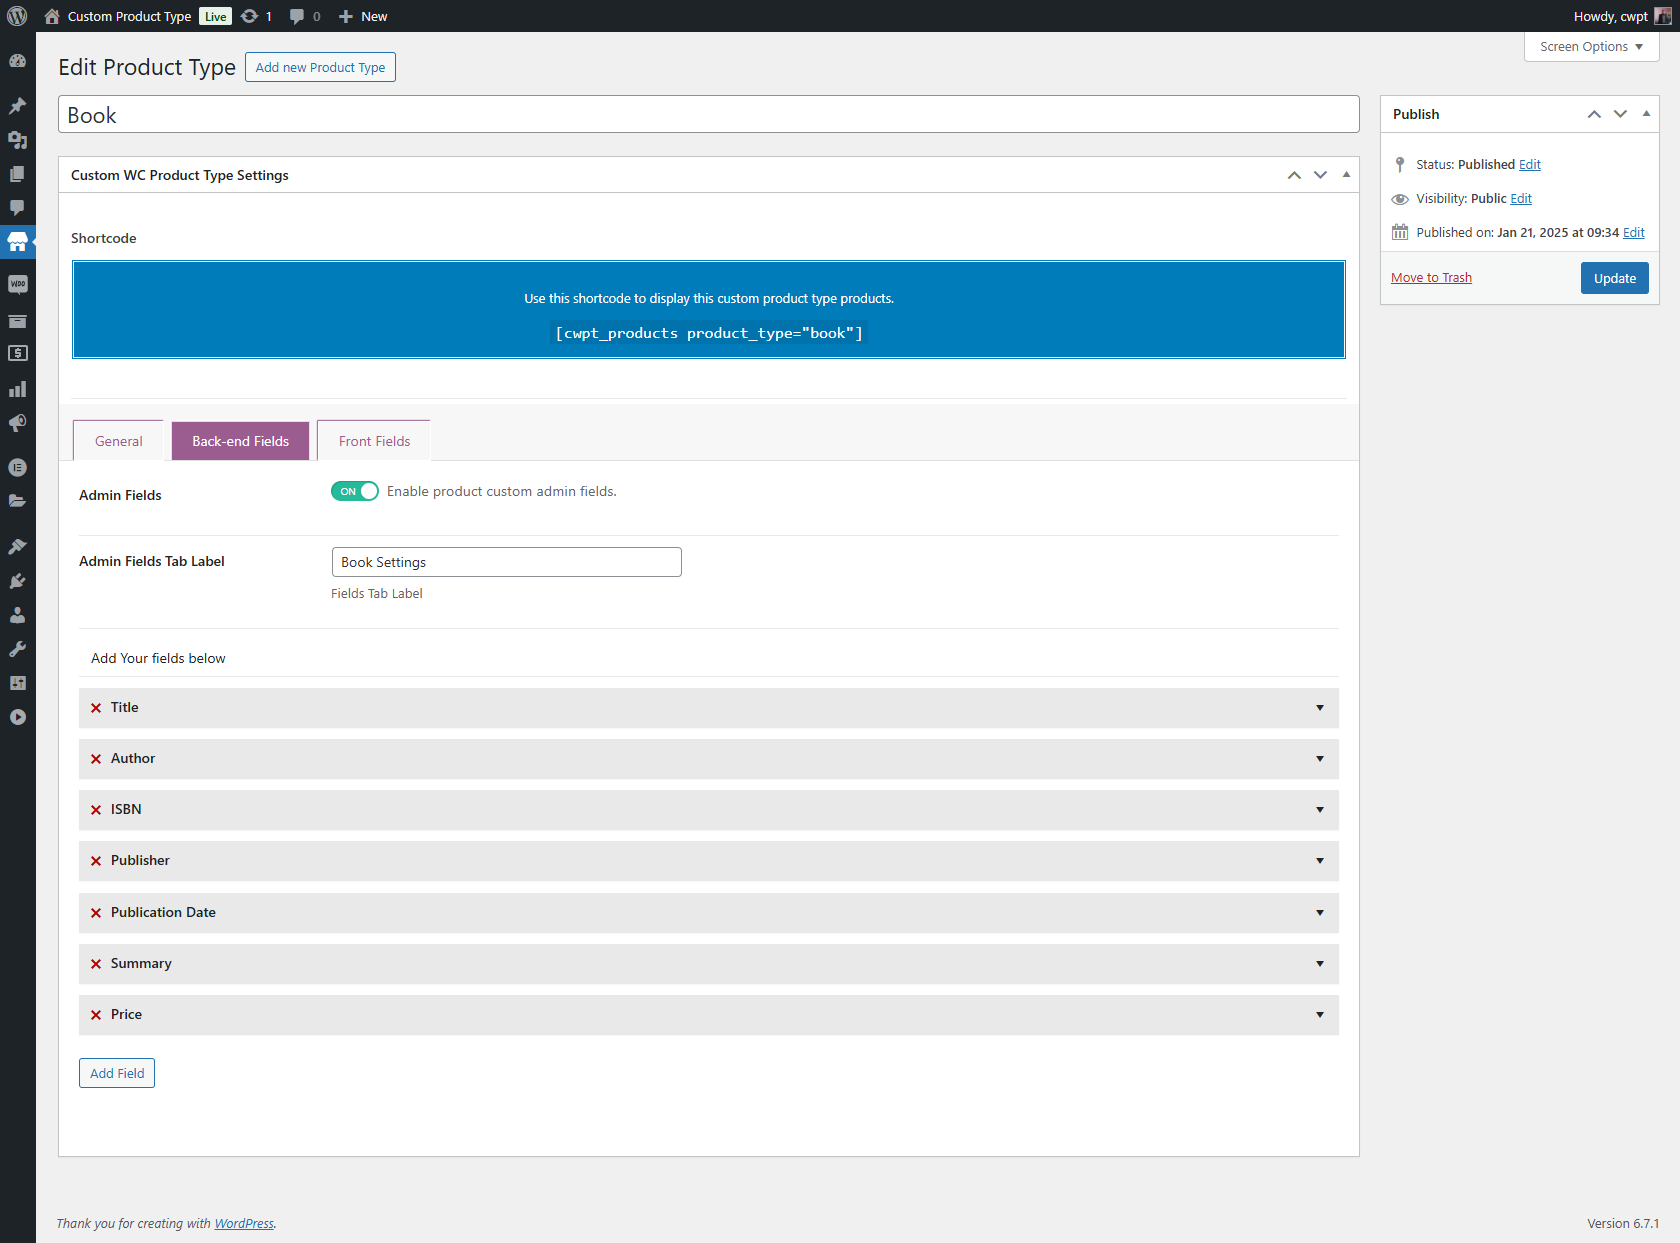Image resolution: width=1680 pixels, height=1243 pixels.
Task: Collapse the Custom WC Product Type Settings panel
Action: click(1346, 175)
